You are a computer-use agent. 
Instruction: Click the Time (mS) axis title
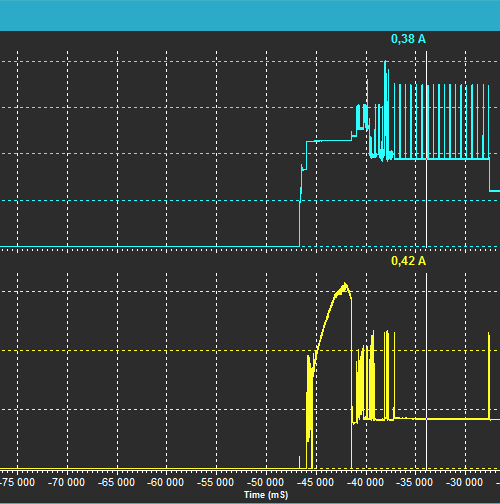click(x=266, y=495)
